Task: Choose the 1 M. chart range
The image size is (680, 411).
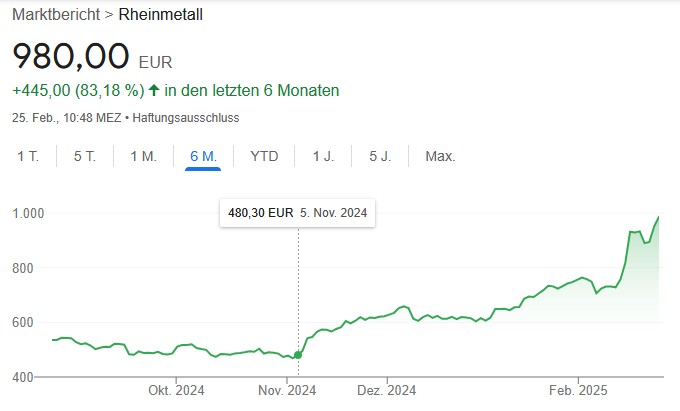Action: pos(144,156)
